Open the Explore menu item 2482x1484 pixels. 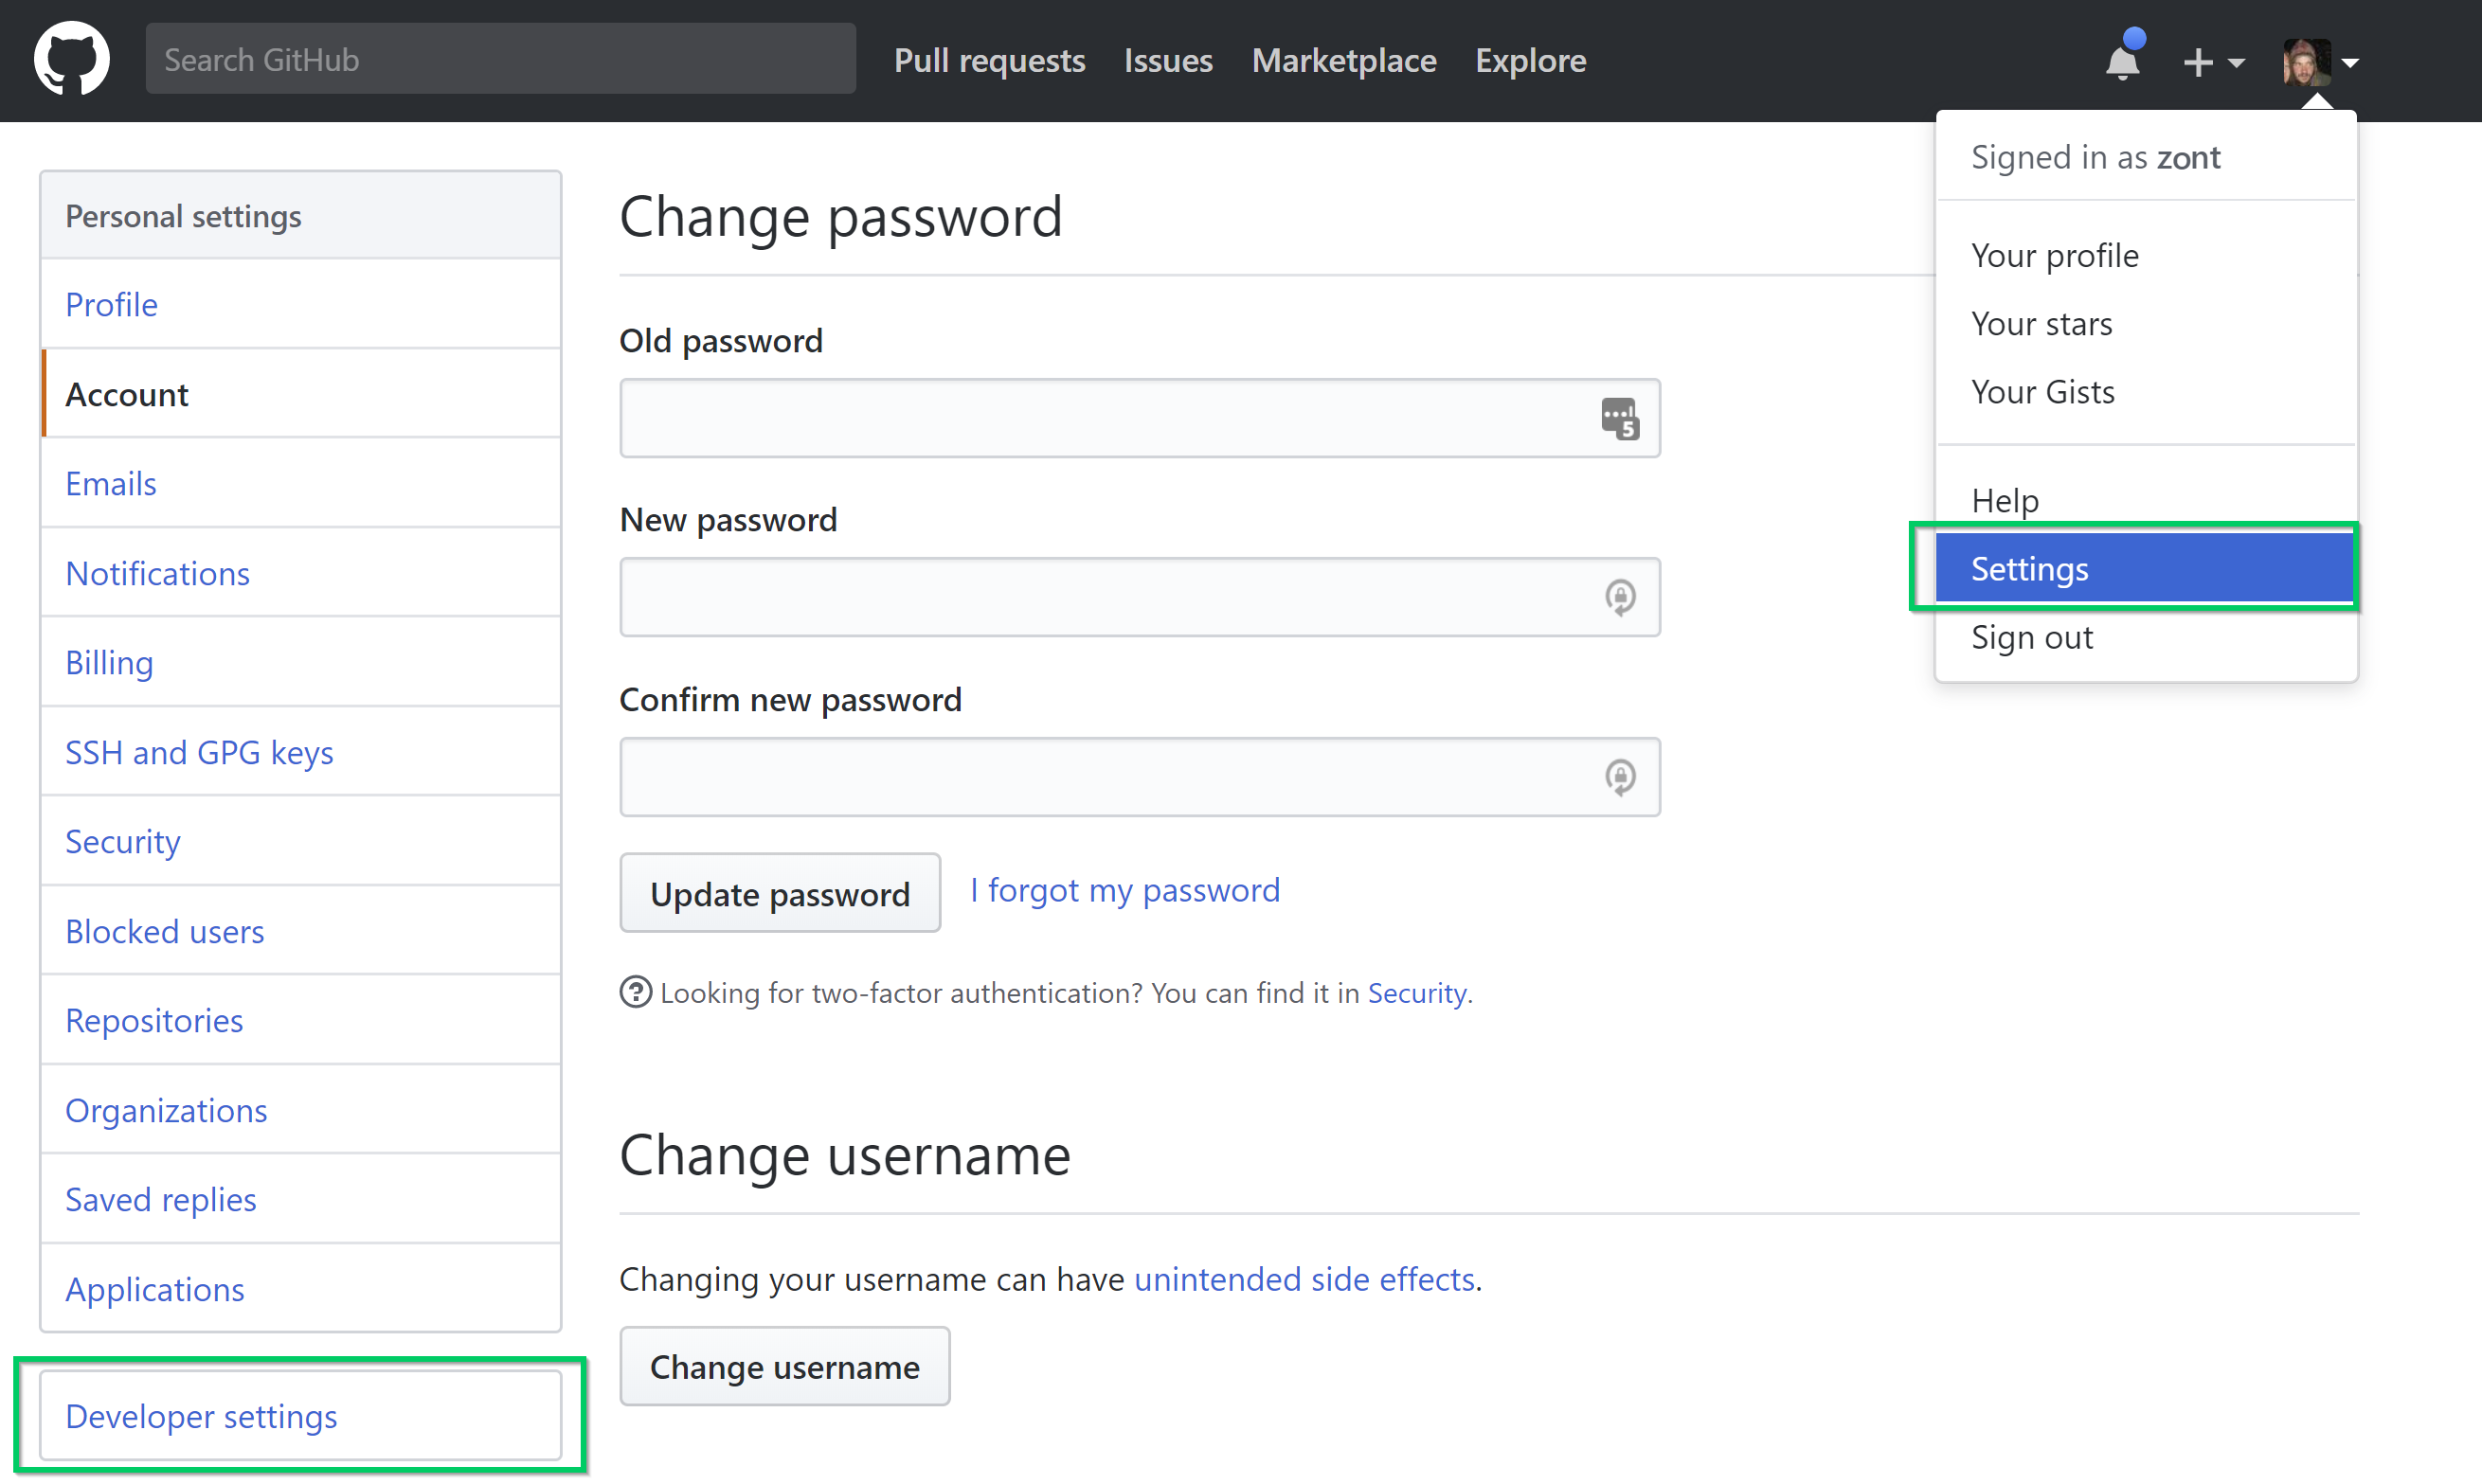[x=1530, y=60]
